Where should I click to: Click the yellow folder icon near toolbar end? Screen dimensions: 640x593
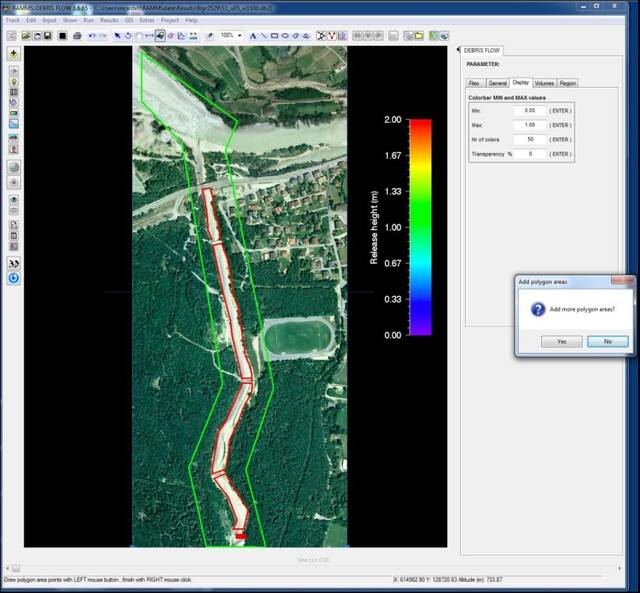click(x=419, y=36)
